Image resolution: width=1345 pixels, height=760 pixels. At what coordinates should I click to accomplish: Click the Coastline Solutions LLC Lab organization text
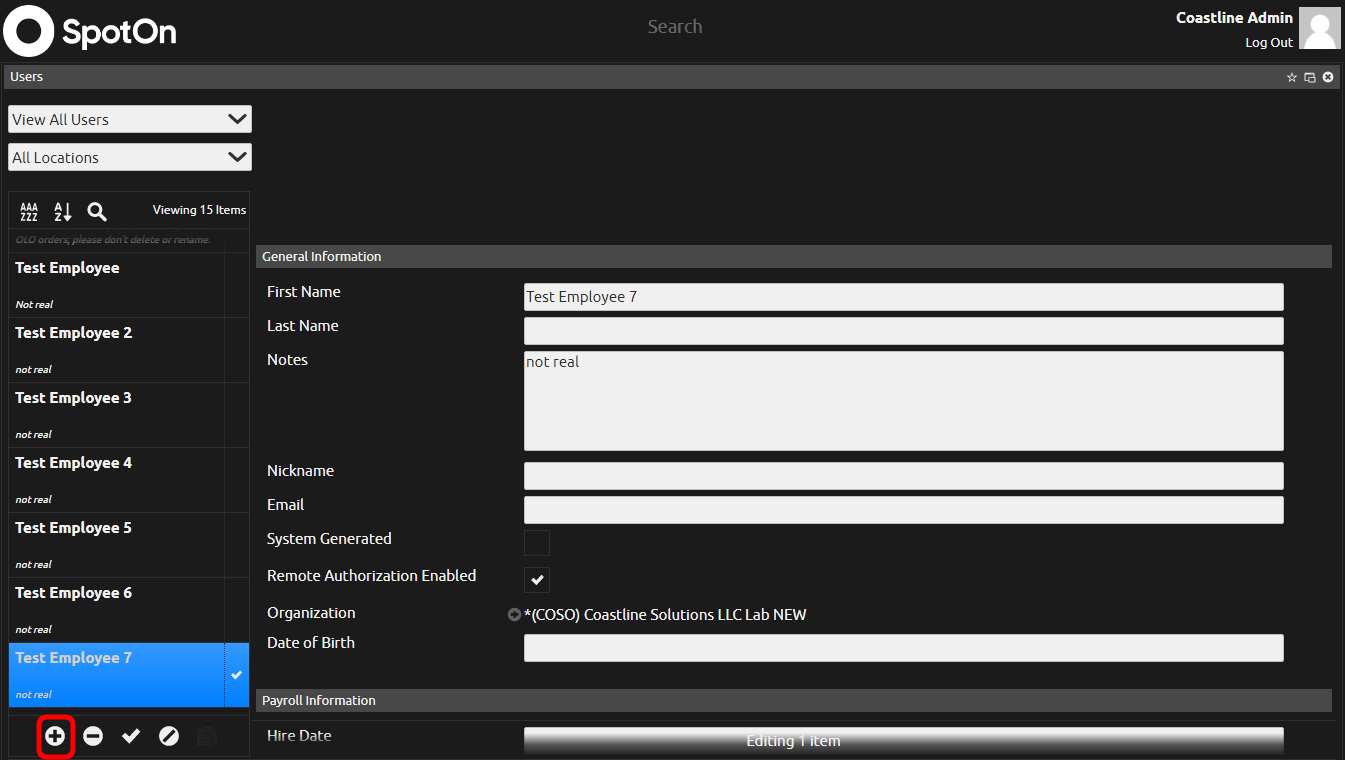tap(665, 615)
